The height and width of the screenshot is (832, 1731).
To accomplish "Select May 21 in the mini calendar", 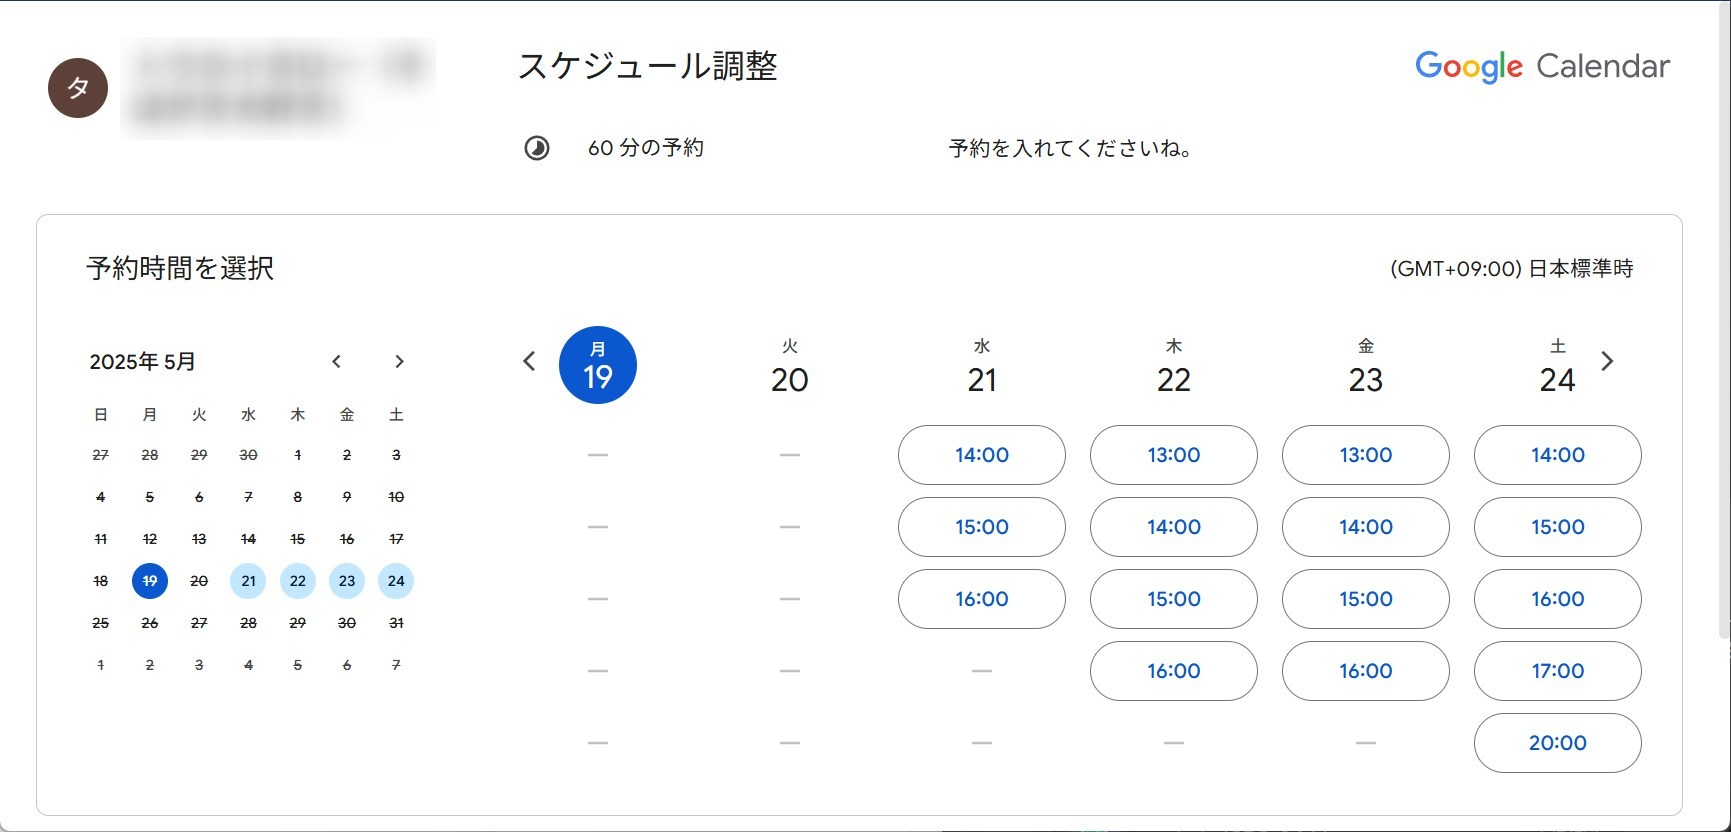I will pyautogui.click(x=248, y=581).
